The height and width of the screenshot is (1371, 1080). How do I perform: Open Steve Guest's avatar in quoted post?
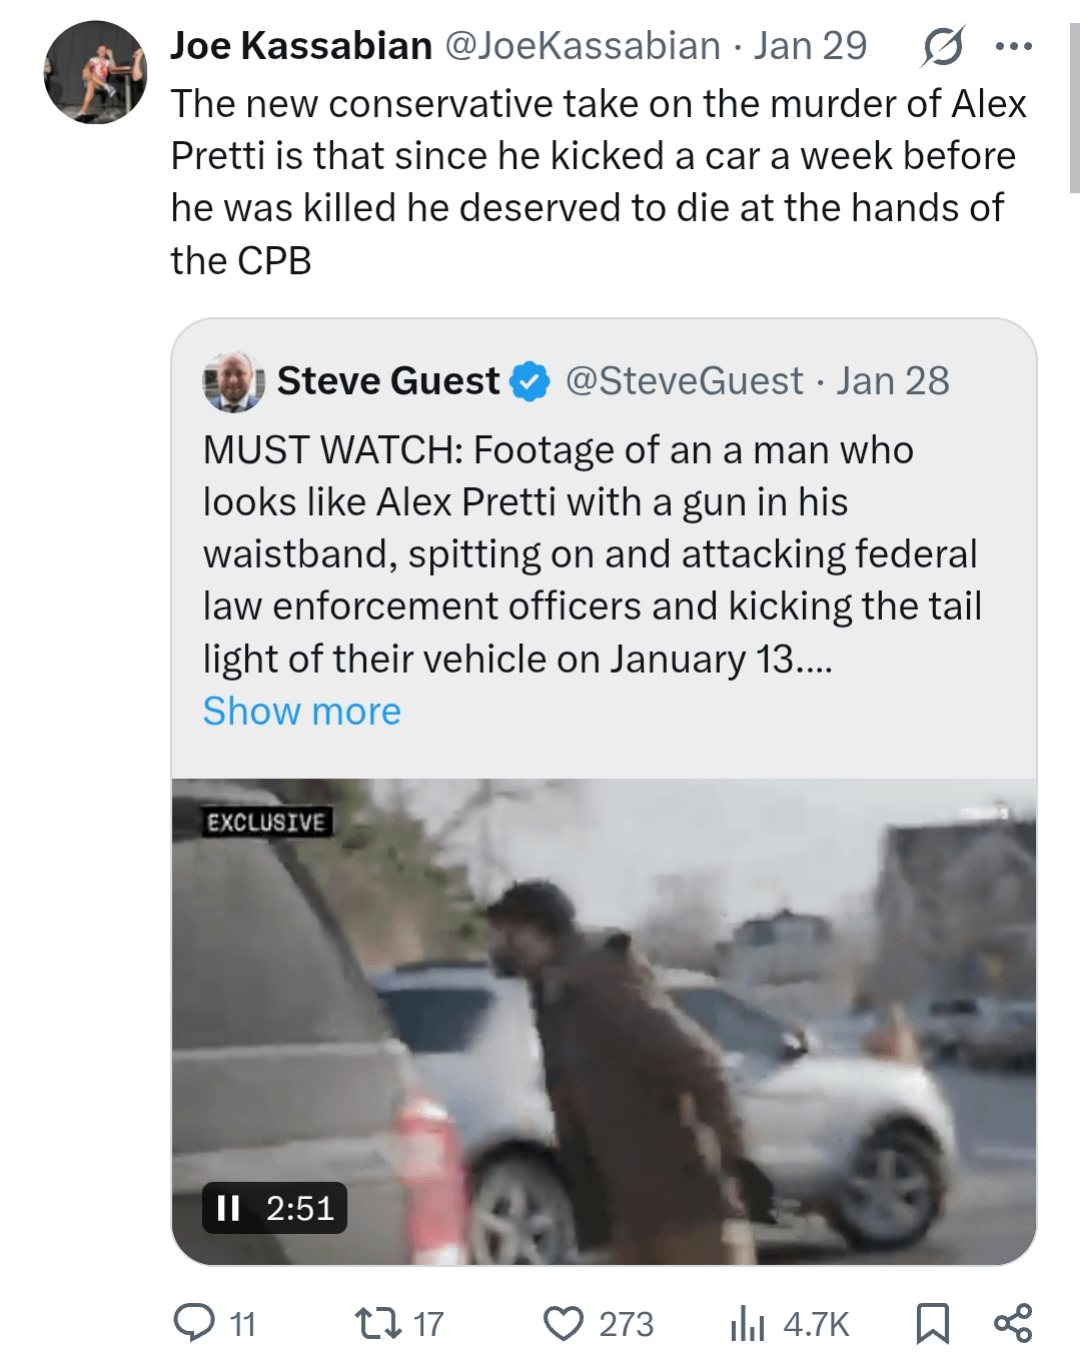coord(234,381)
